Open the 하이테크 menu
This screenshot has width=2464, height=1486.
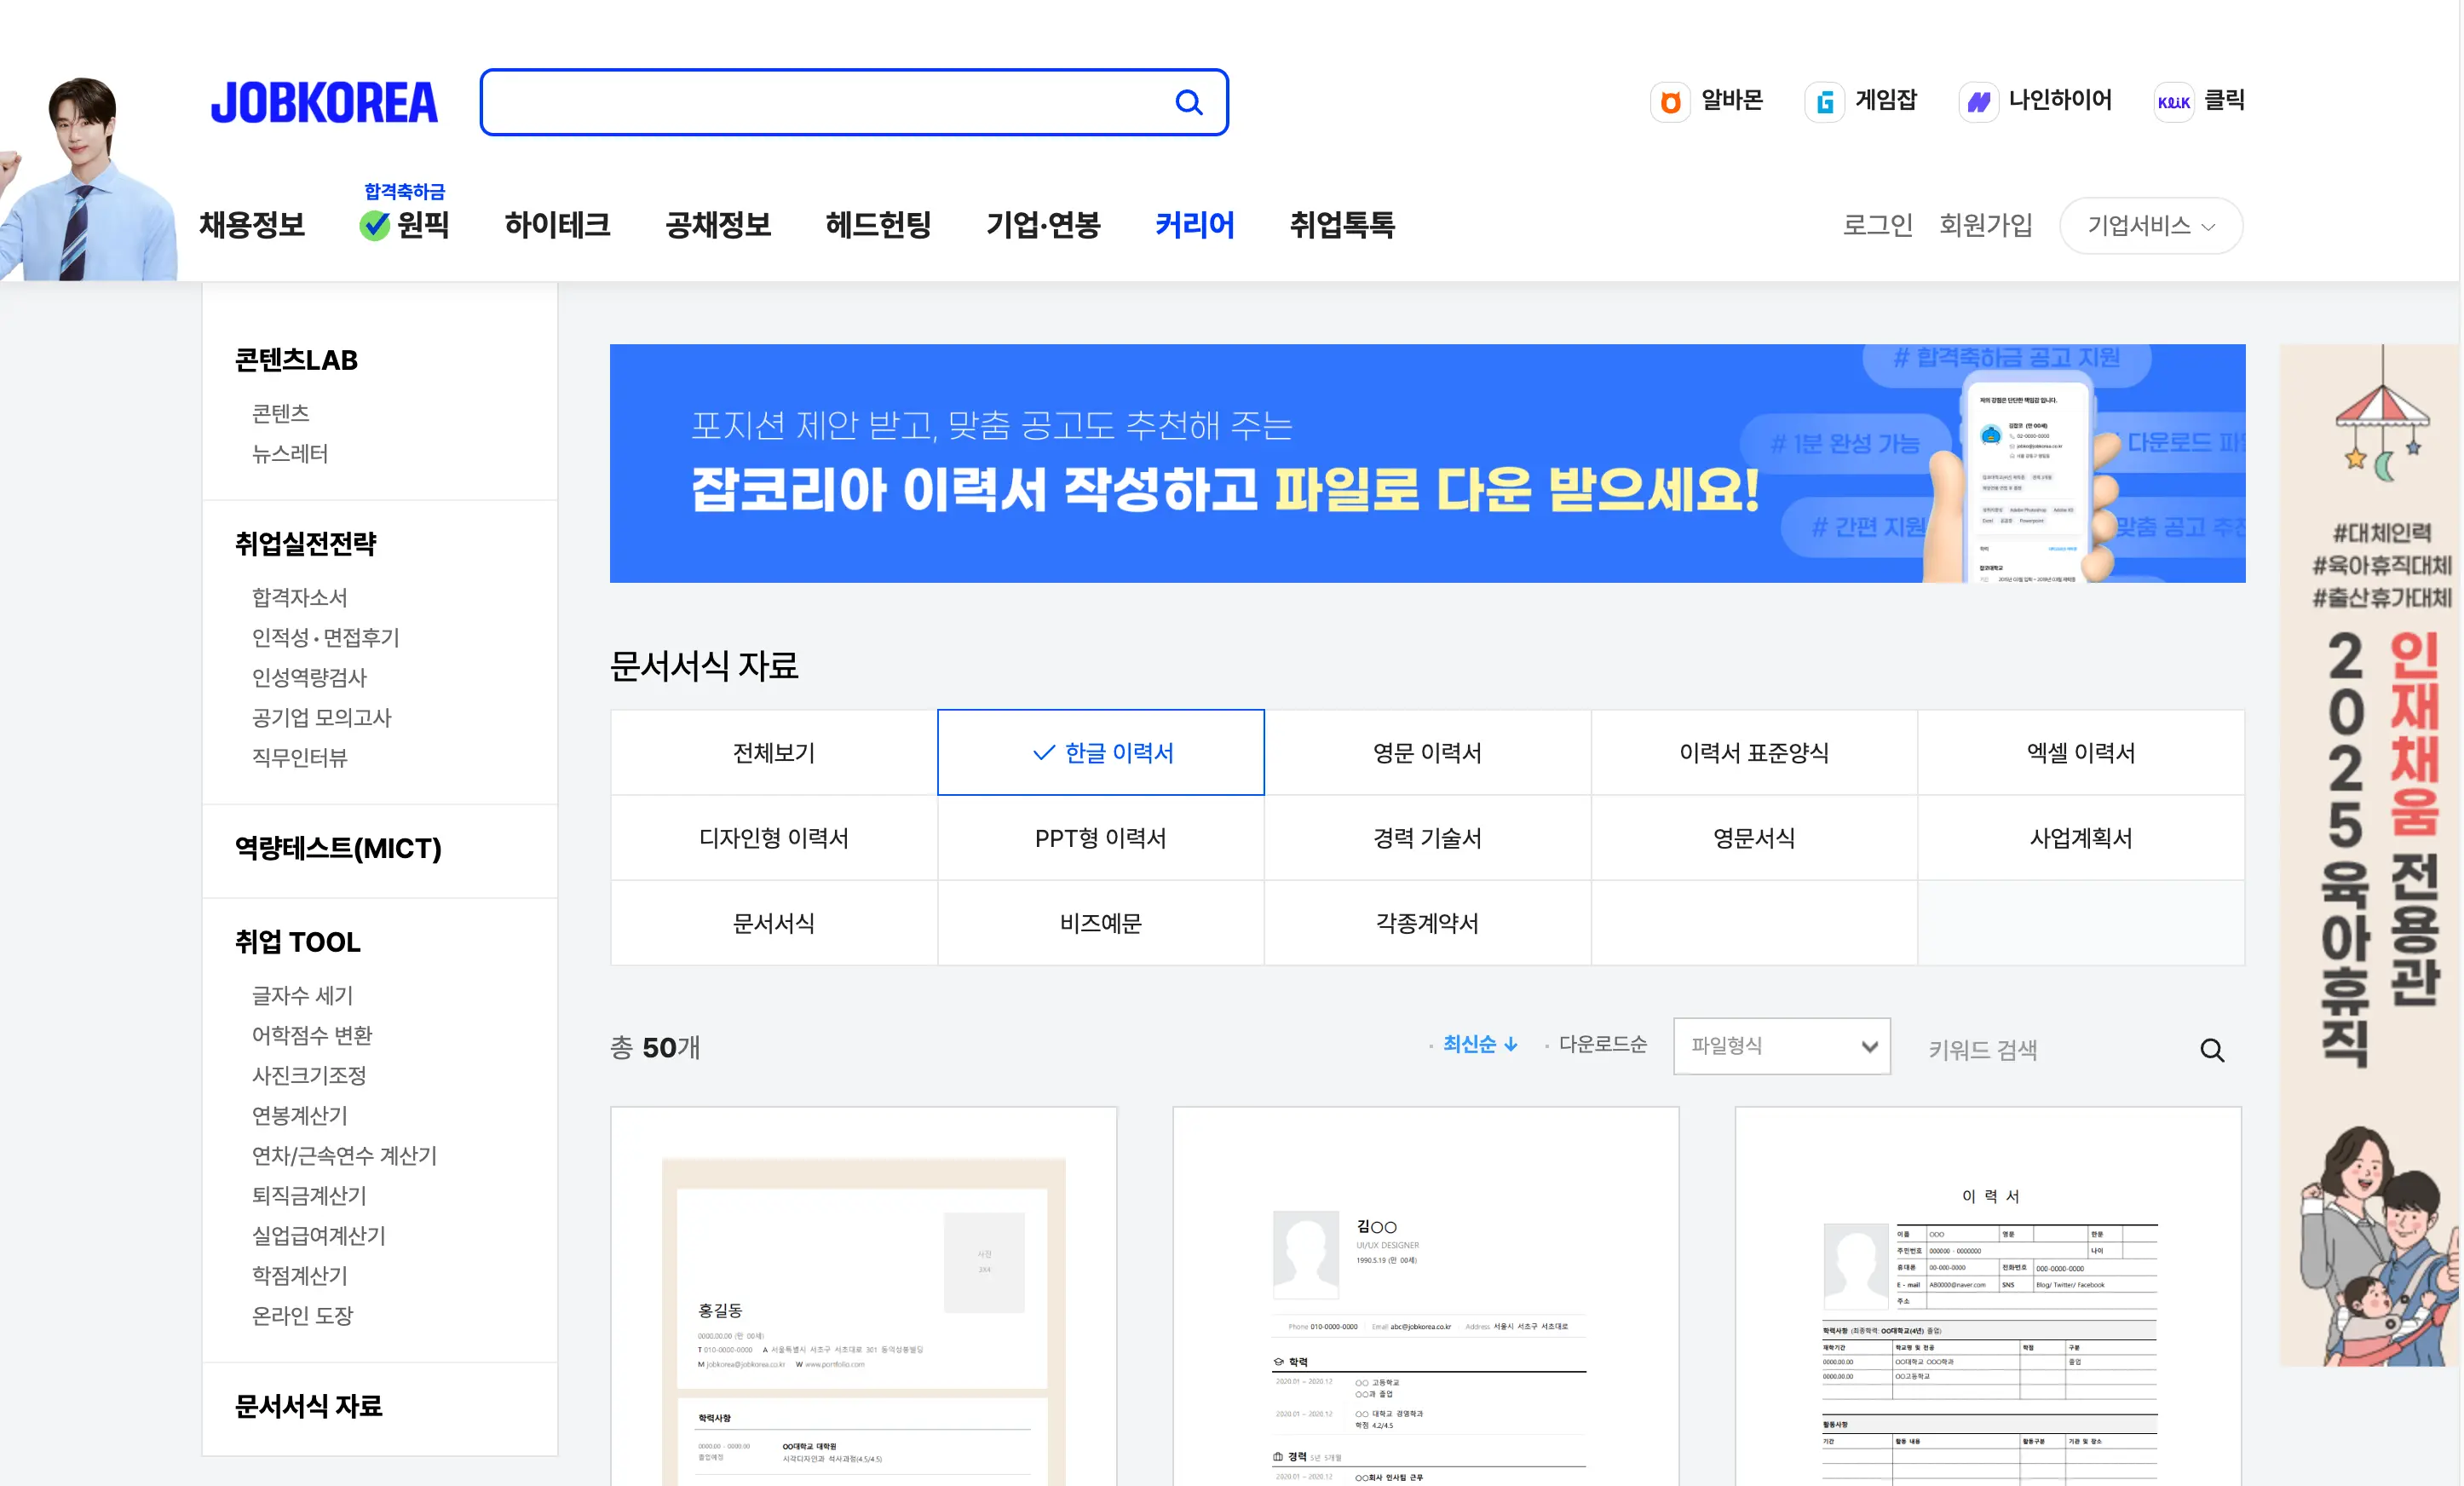pos(558,225)
